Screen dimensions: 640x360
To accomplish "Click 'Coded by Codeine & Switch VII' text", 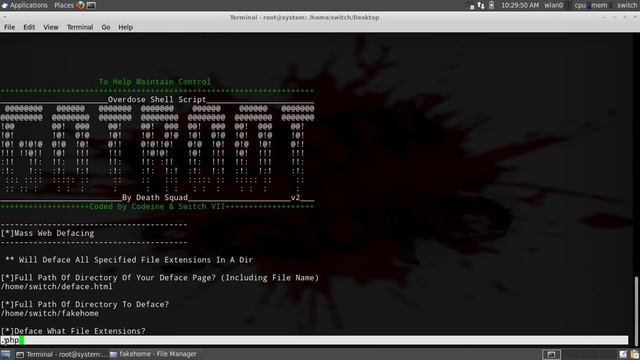I will (x=157, y=207).
